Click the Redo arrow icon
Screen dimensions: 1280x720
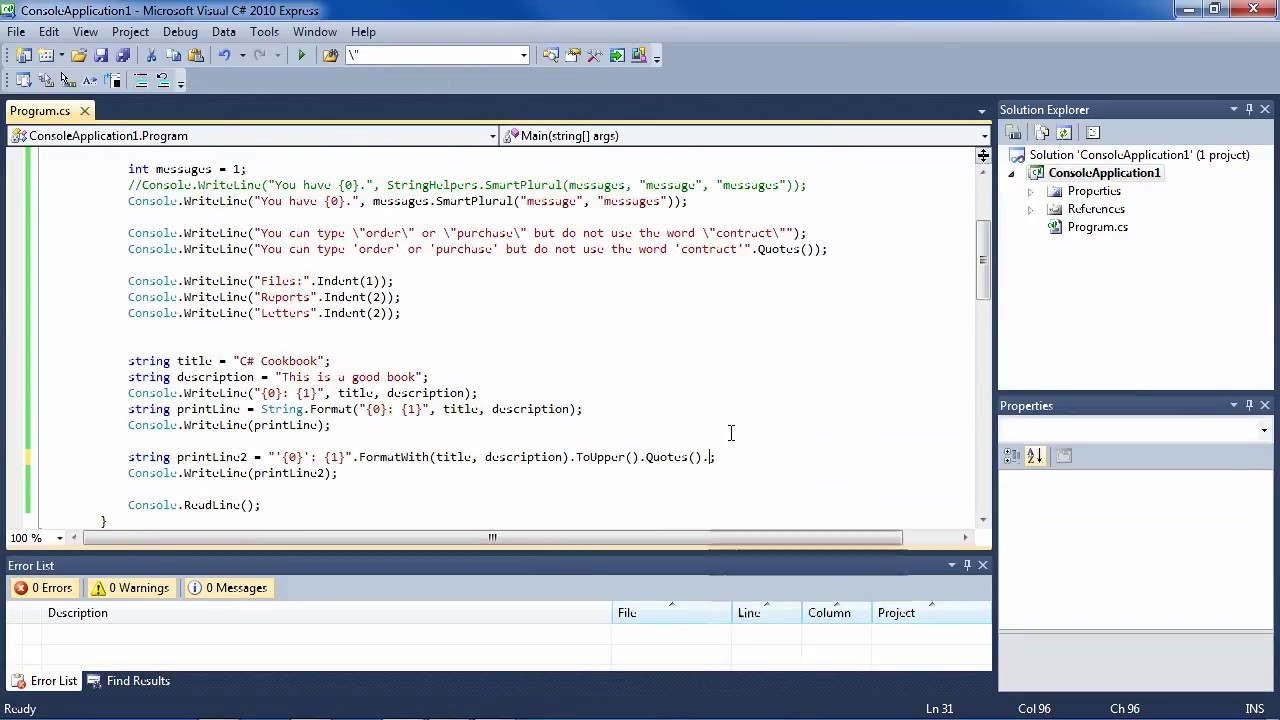click(260, 56)
